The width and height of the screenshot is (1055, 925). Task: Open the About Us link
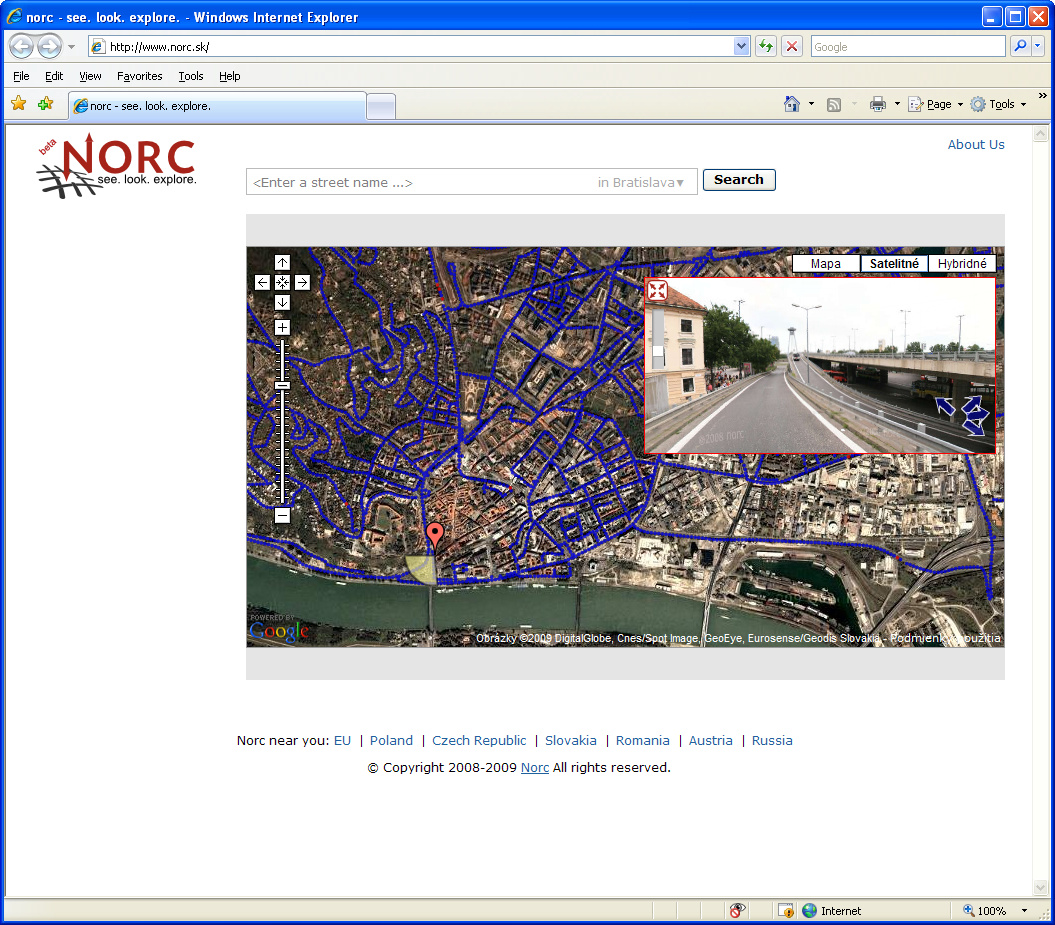tap(975, 145)
